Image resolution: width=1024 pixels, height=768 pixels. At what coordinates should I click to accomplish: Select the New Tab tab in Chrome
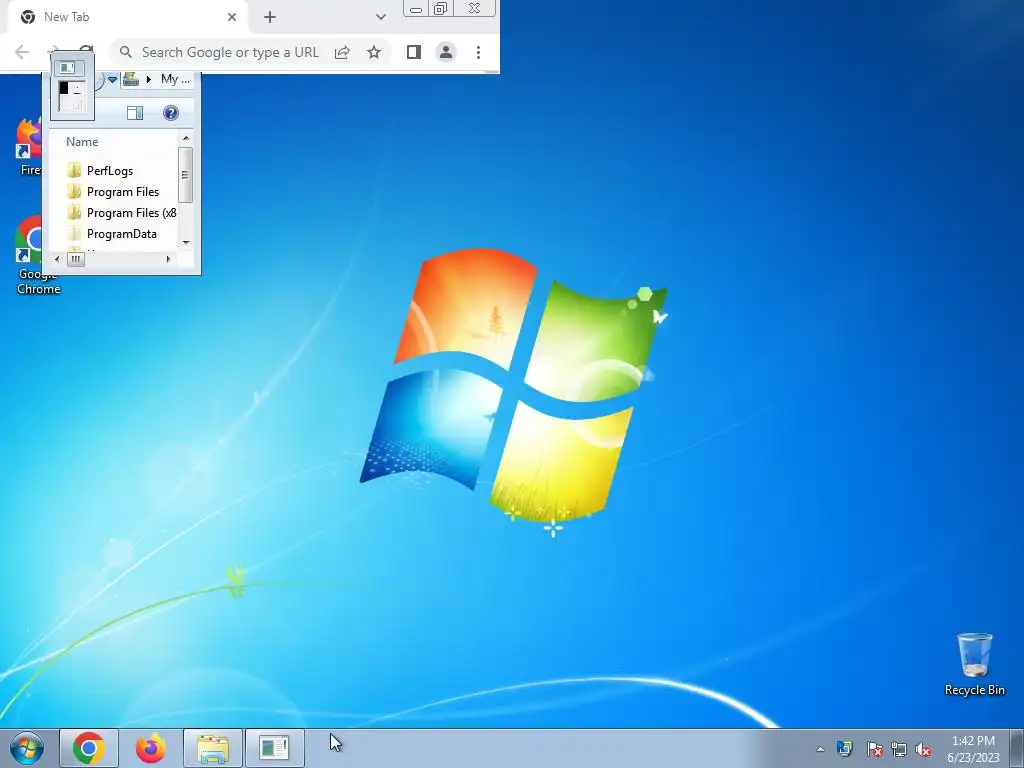(127, 17)
